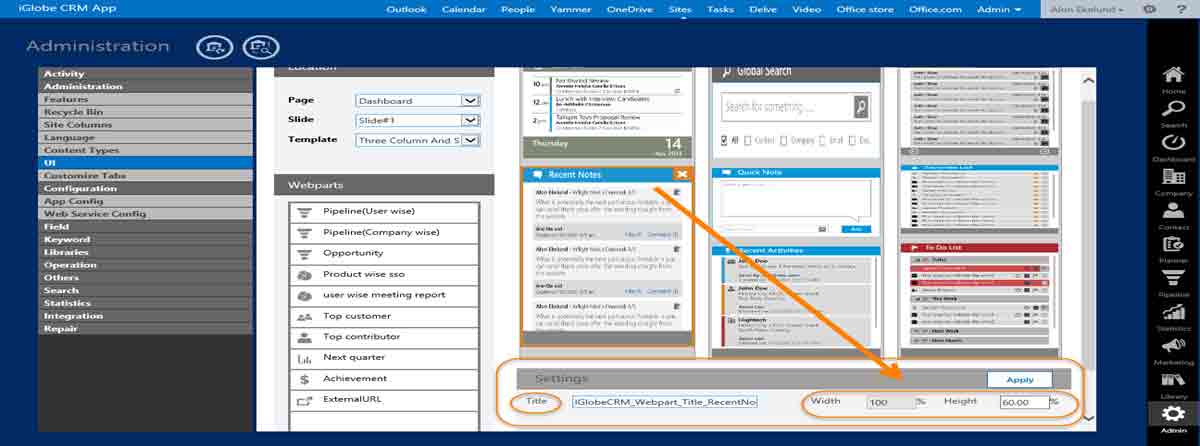
Task: Click the To Do List panel header
Action: tap(979, 247)
